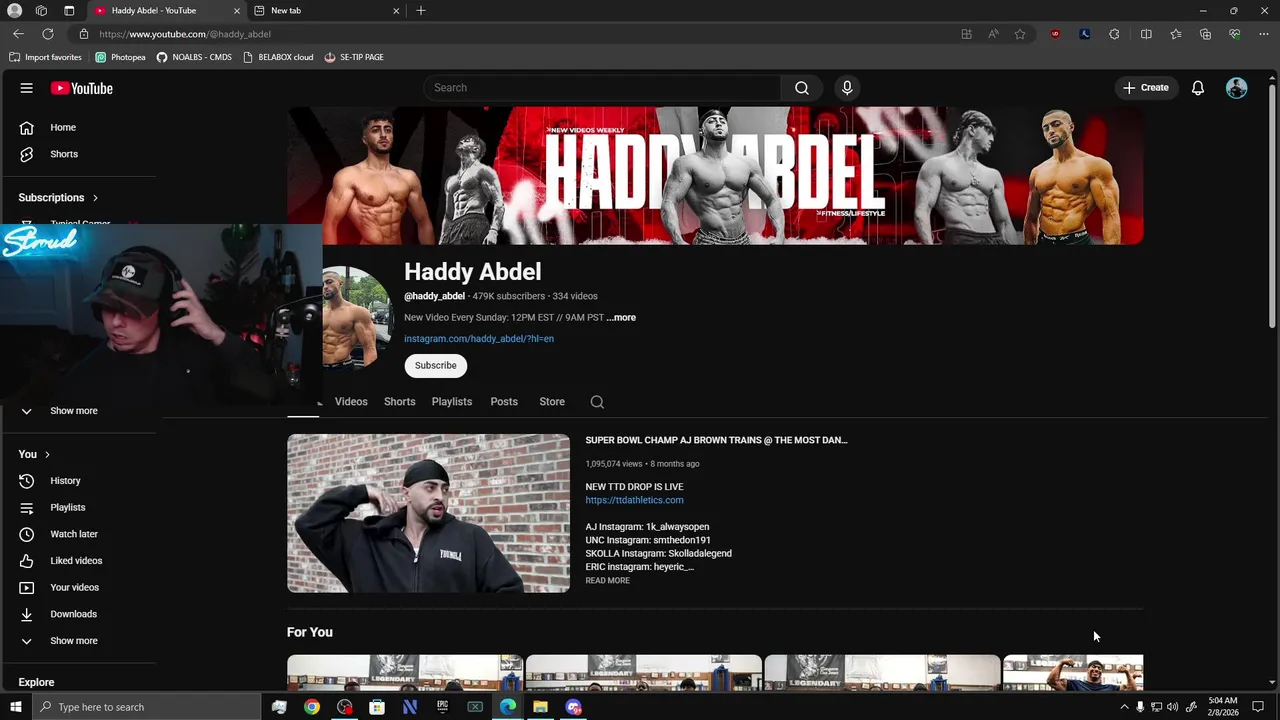Click the page vertical scrollbar
The height and width of the screenshot is (720, 1280).
[x=1272, y=206]
